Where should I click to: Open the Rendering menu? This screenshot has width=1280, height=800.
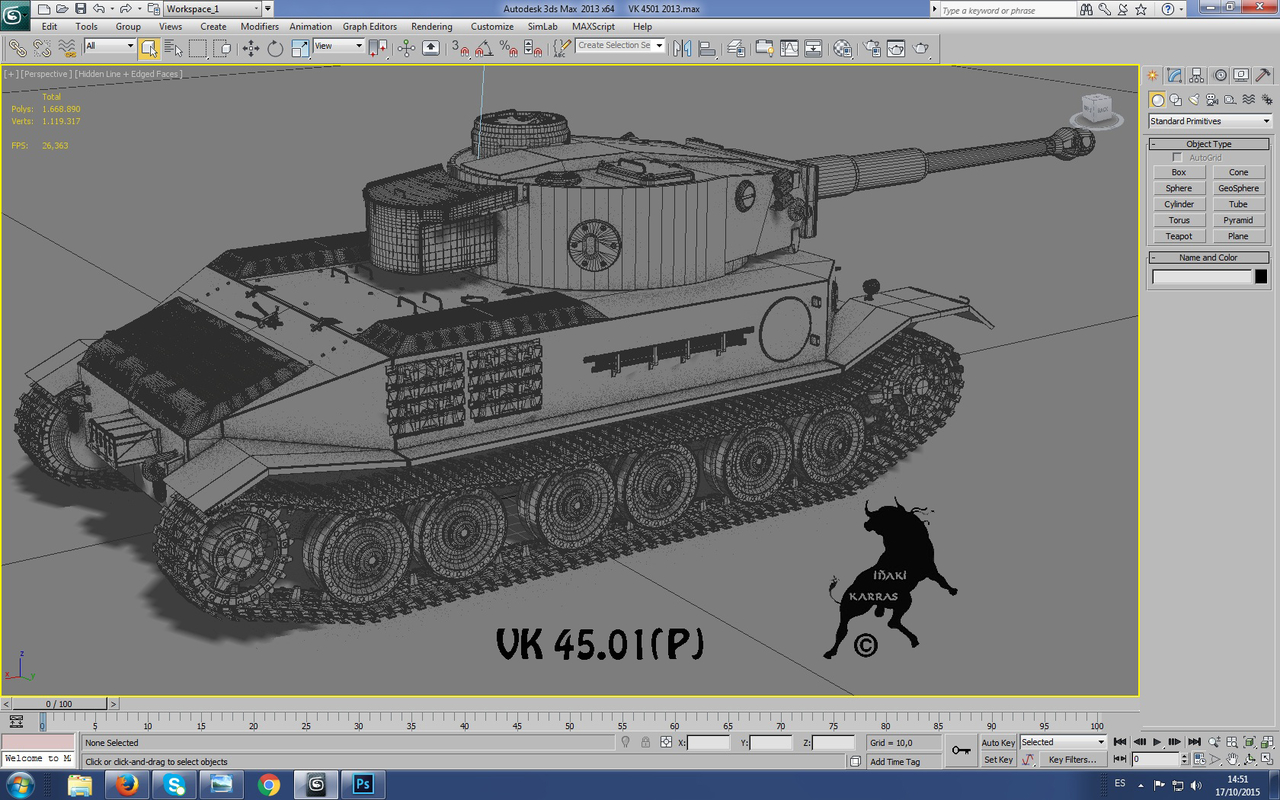[x=432, y=27]
